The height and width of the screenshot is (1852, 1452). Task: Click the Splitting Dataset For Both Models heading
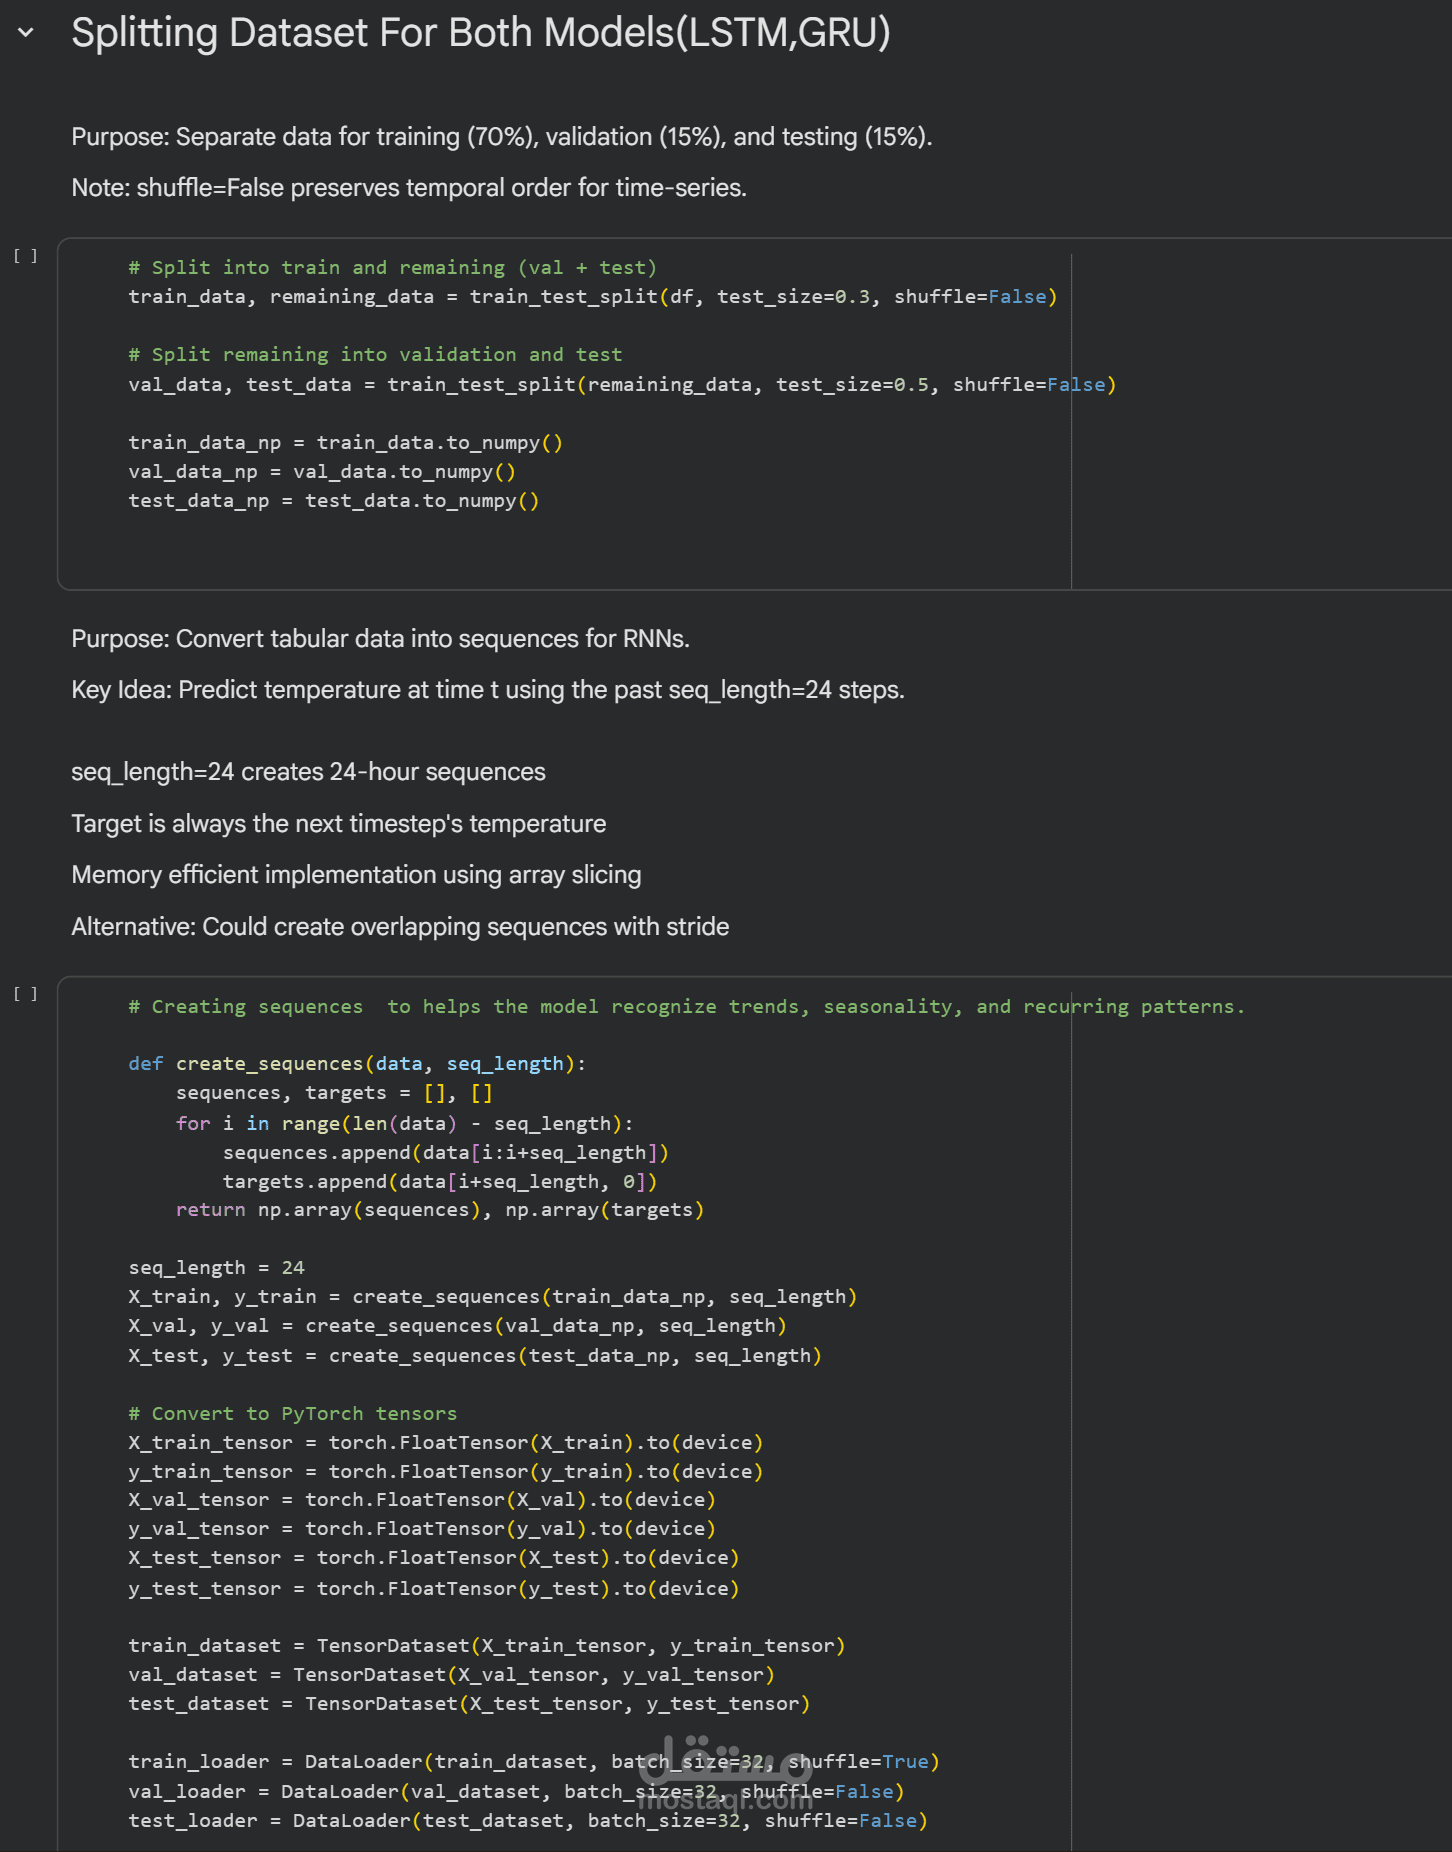tap(480, 33)
